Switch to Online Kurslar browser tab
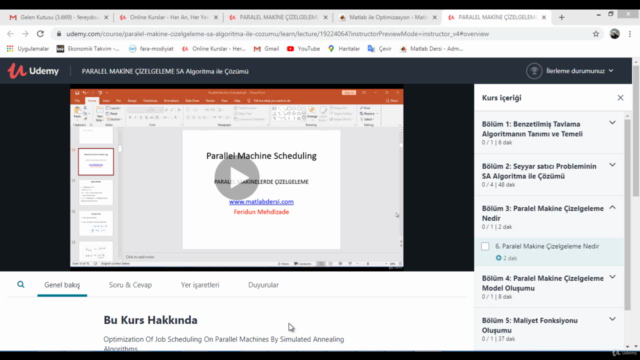 click(169, 18)
